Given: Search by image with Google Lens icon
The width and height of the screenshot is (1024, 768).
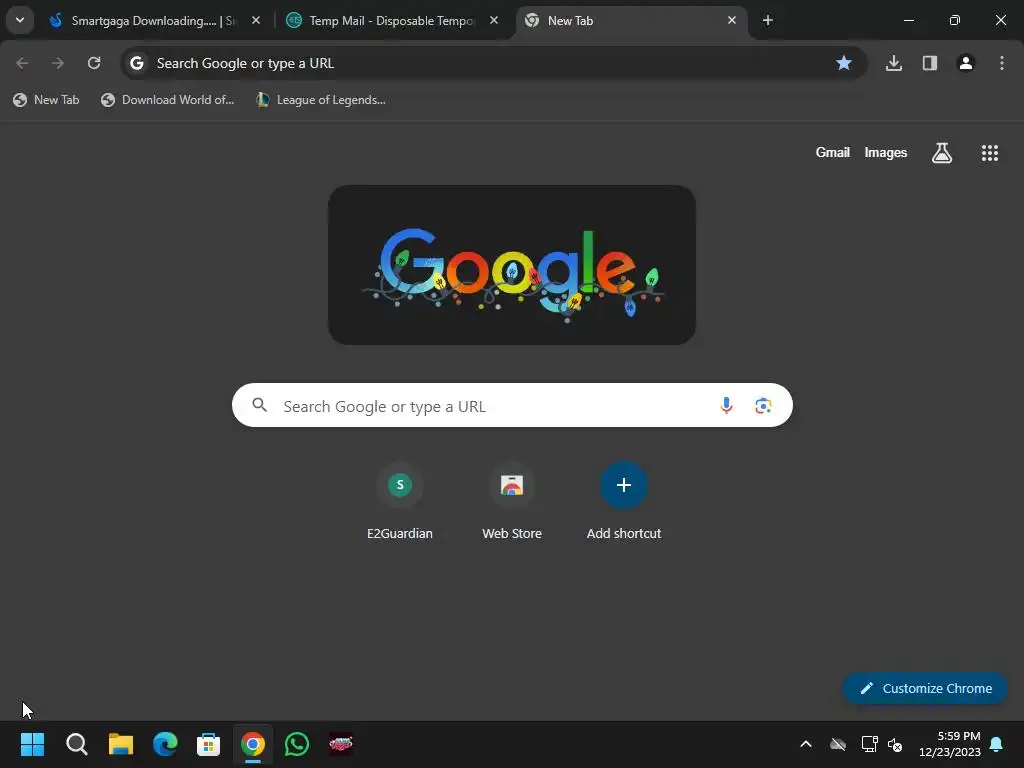Looking at the screenshot, I should pyautogui.click(x=763, y=406).
